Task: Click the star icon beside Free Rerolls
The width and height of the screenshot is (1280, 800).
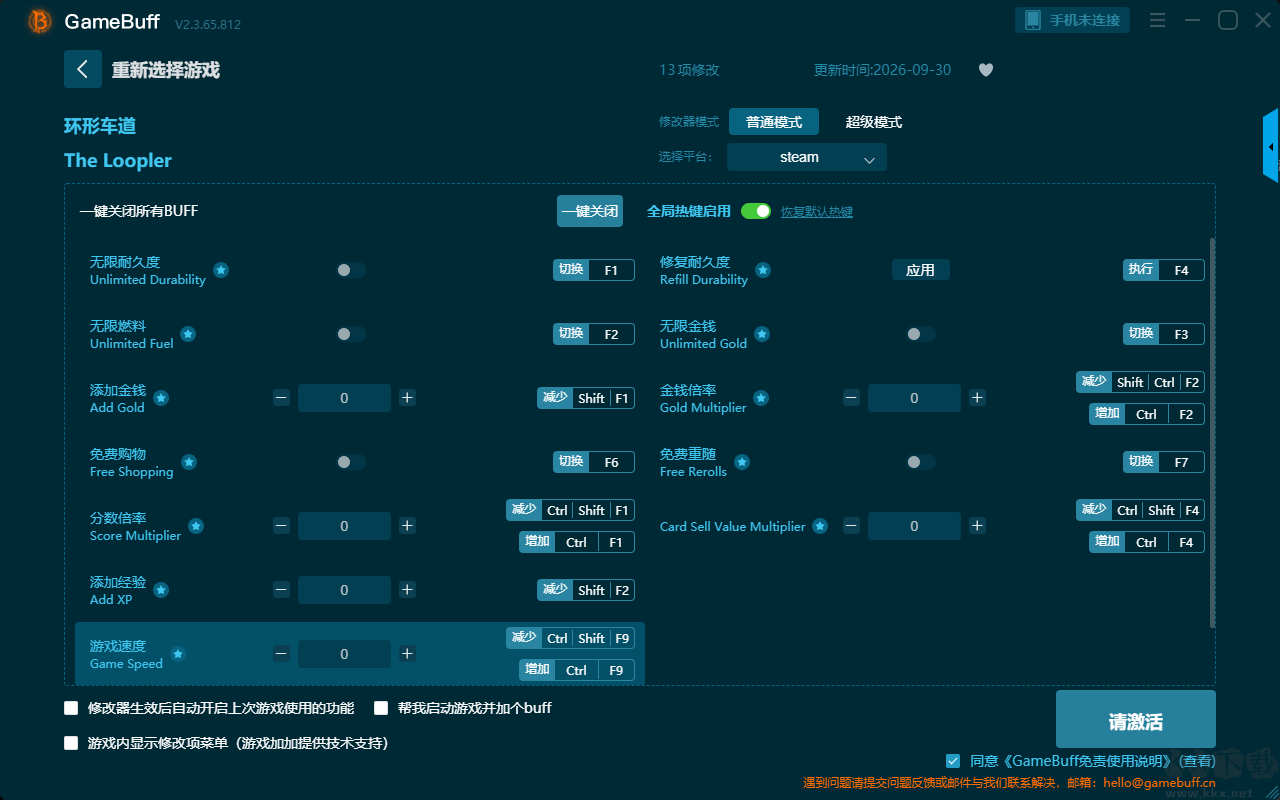Action: click(x=742, y=462)
